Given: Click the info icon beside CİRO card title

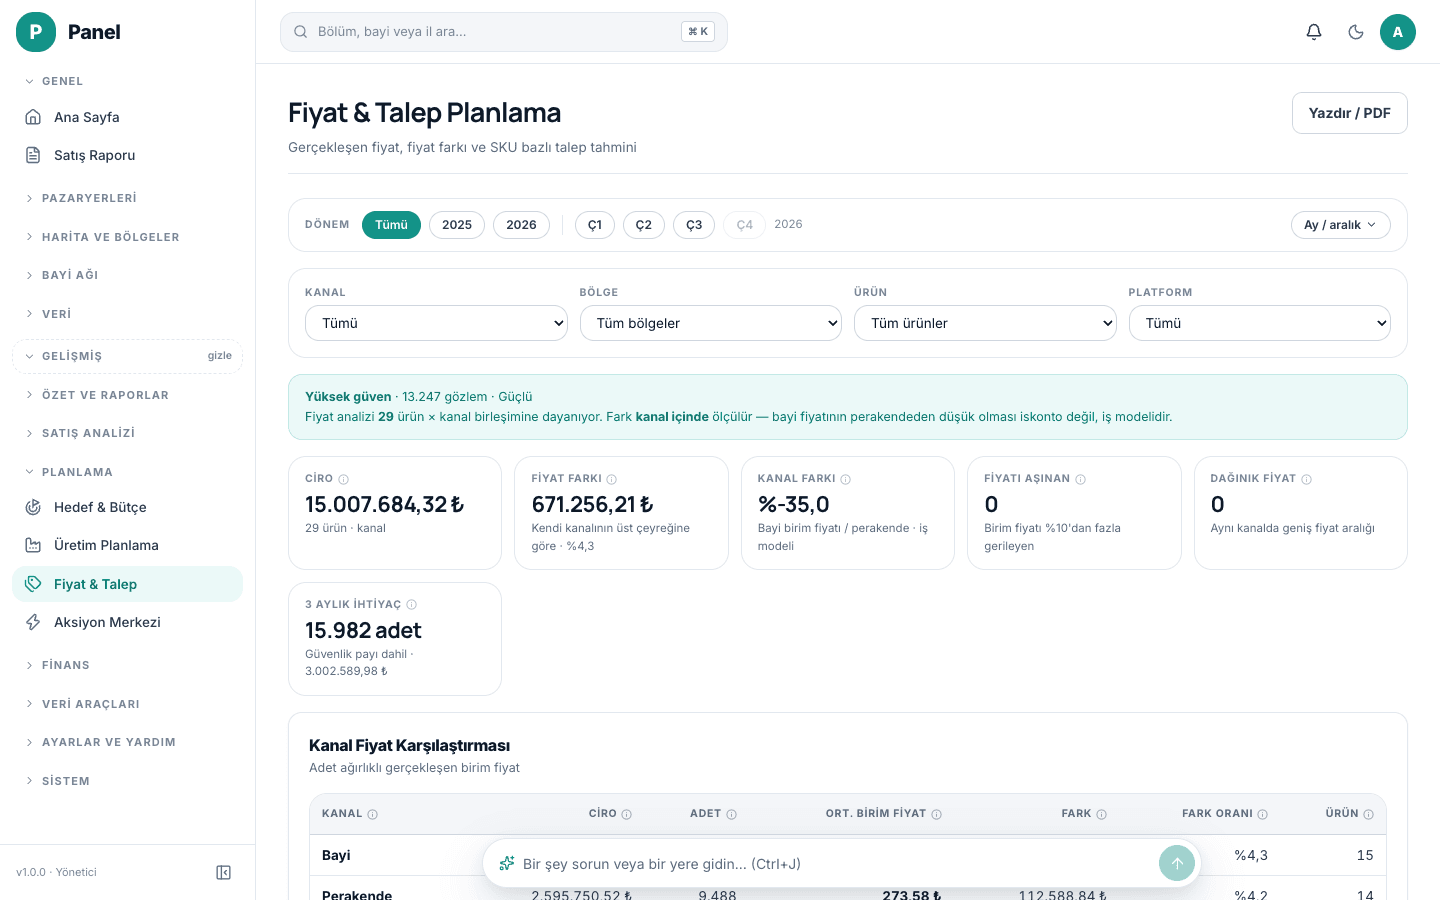Looking at the screenshot, I should [x=344, y=479].
